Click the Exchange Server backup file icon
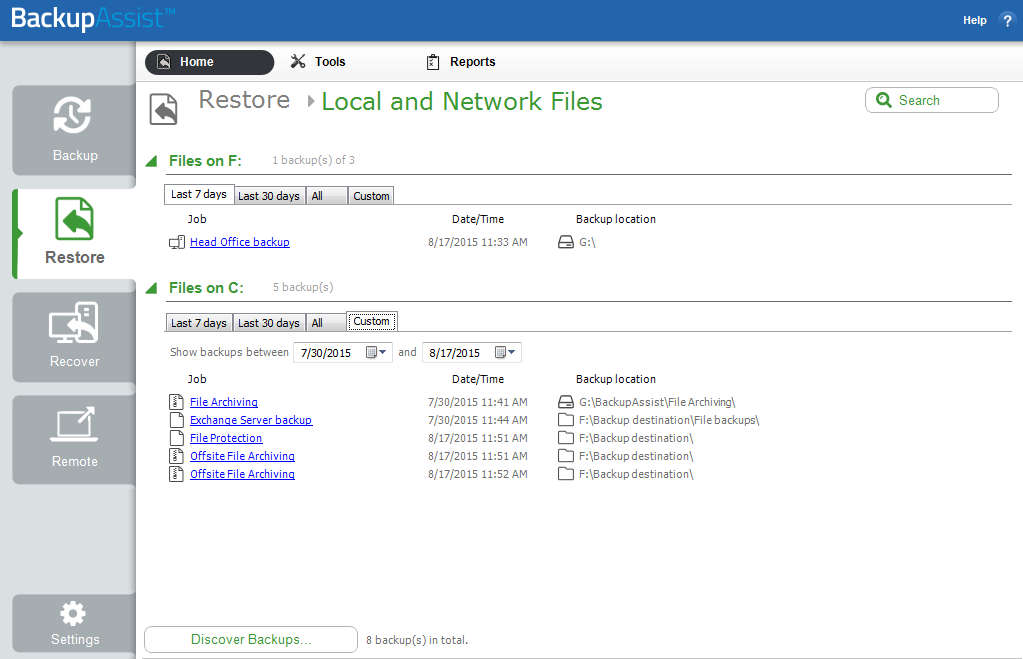 [176, 420]
